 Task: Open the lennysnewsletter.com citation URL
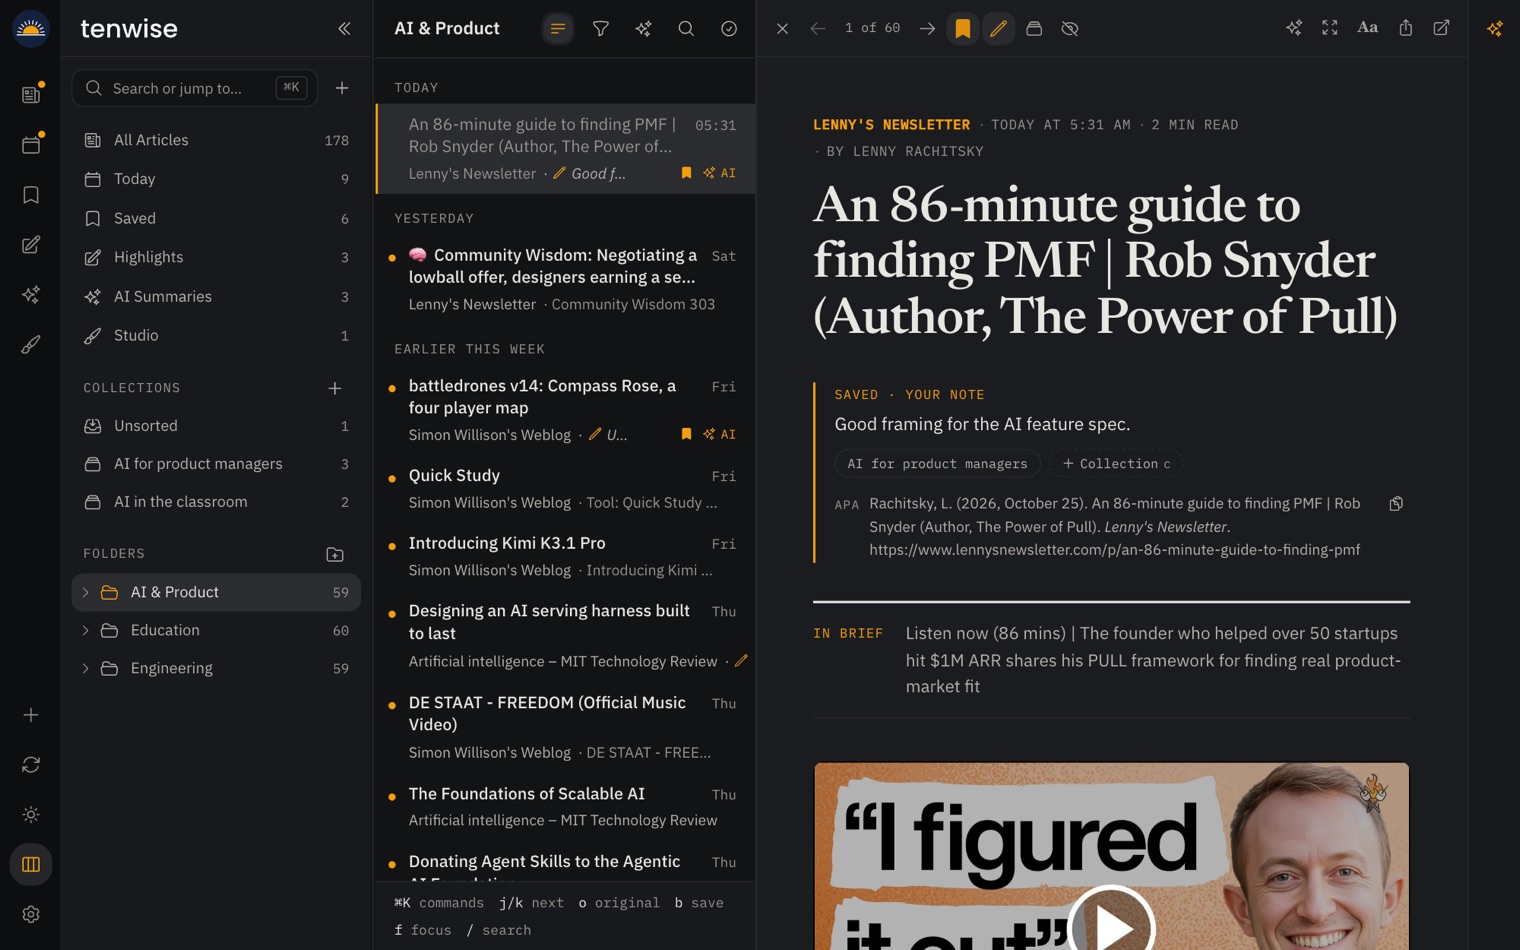[1114, 550]
